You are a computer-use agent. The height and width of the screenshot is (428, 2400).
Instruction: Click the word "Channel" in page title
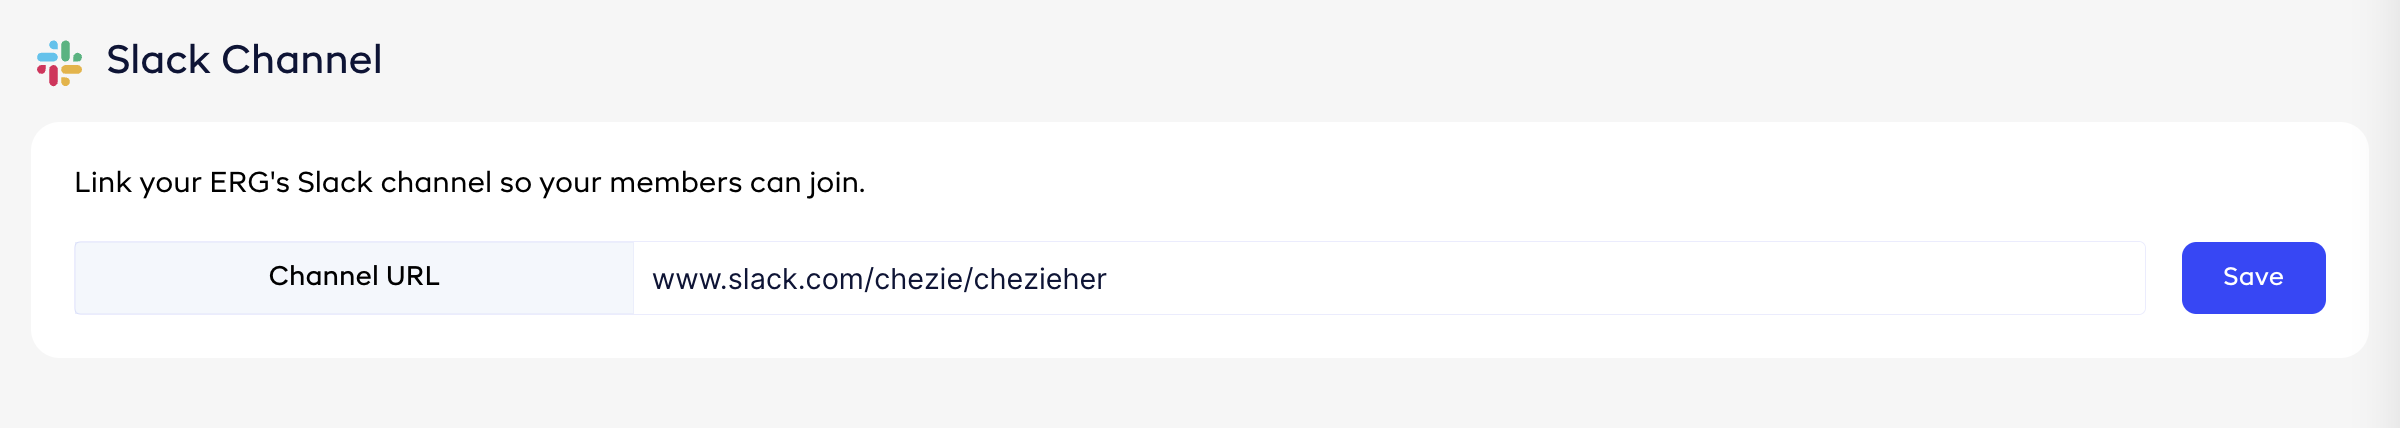pos(301,60)
